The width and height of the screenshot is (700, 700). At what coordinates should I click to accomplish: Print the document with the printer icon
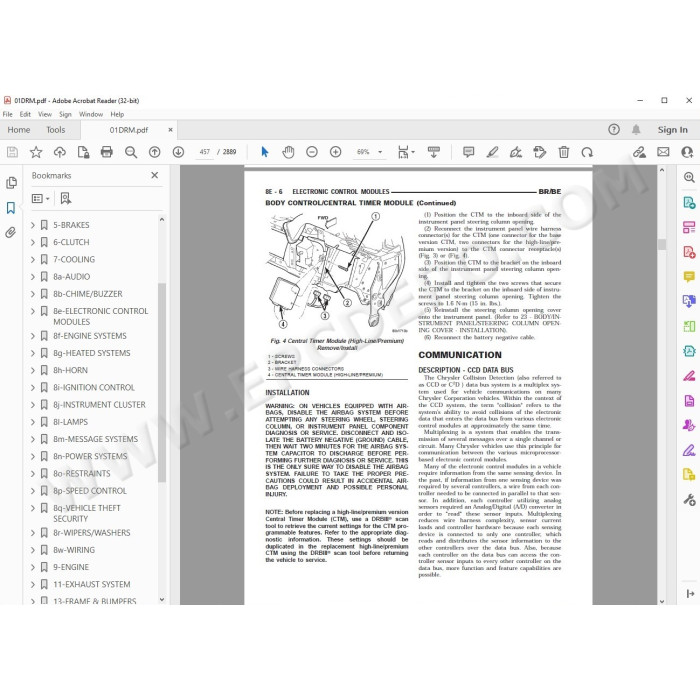point(107,152)
